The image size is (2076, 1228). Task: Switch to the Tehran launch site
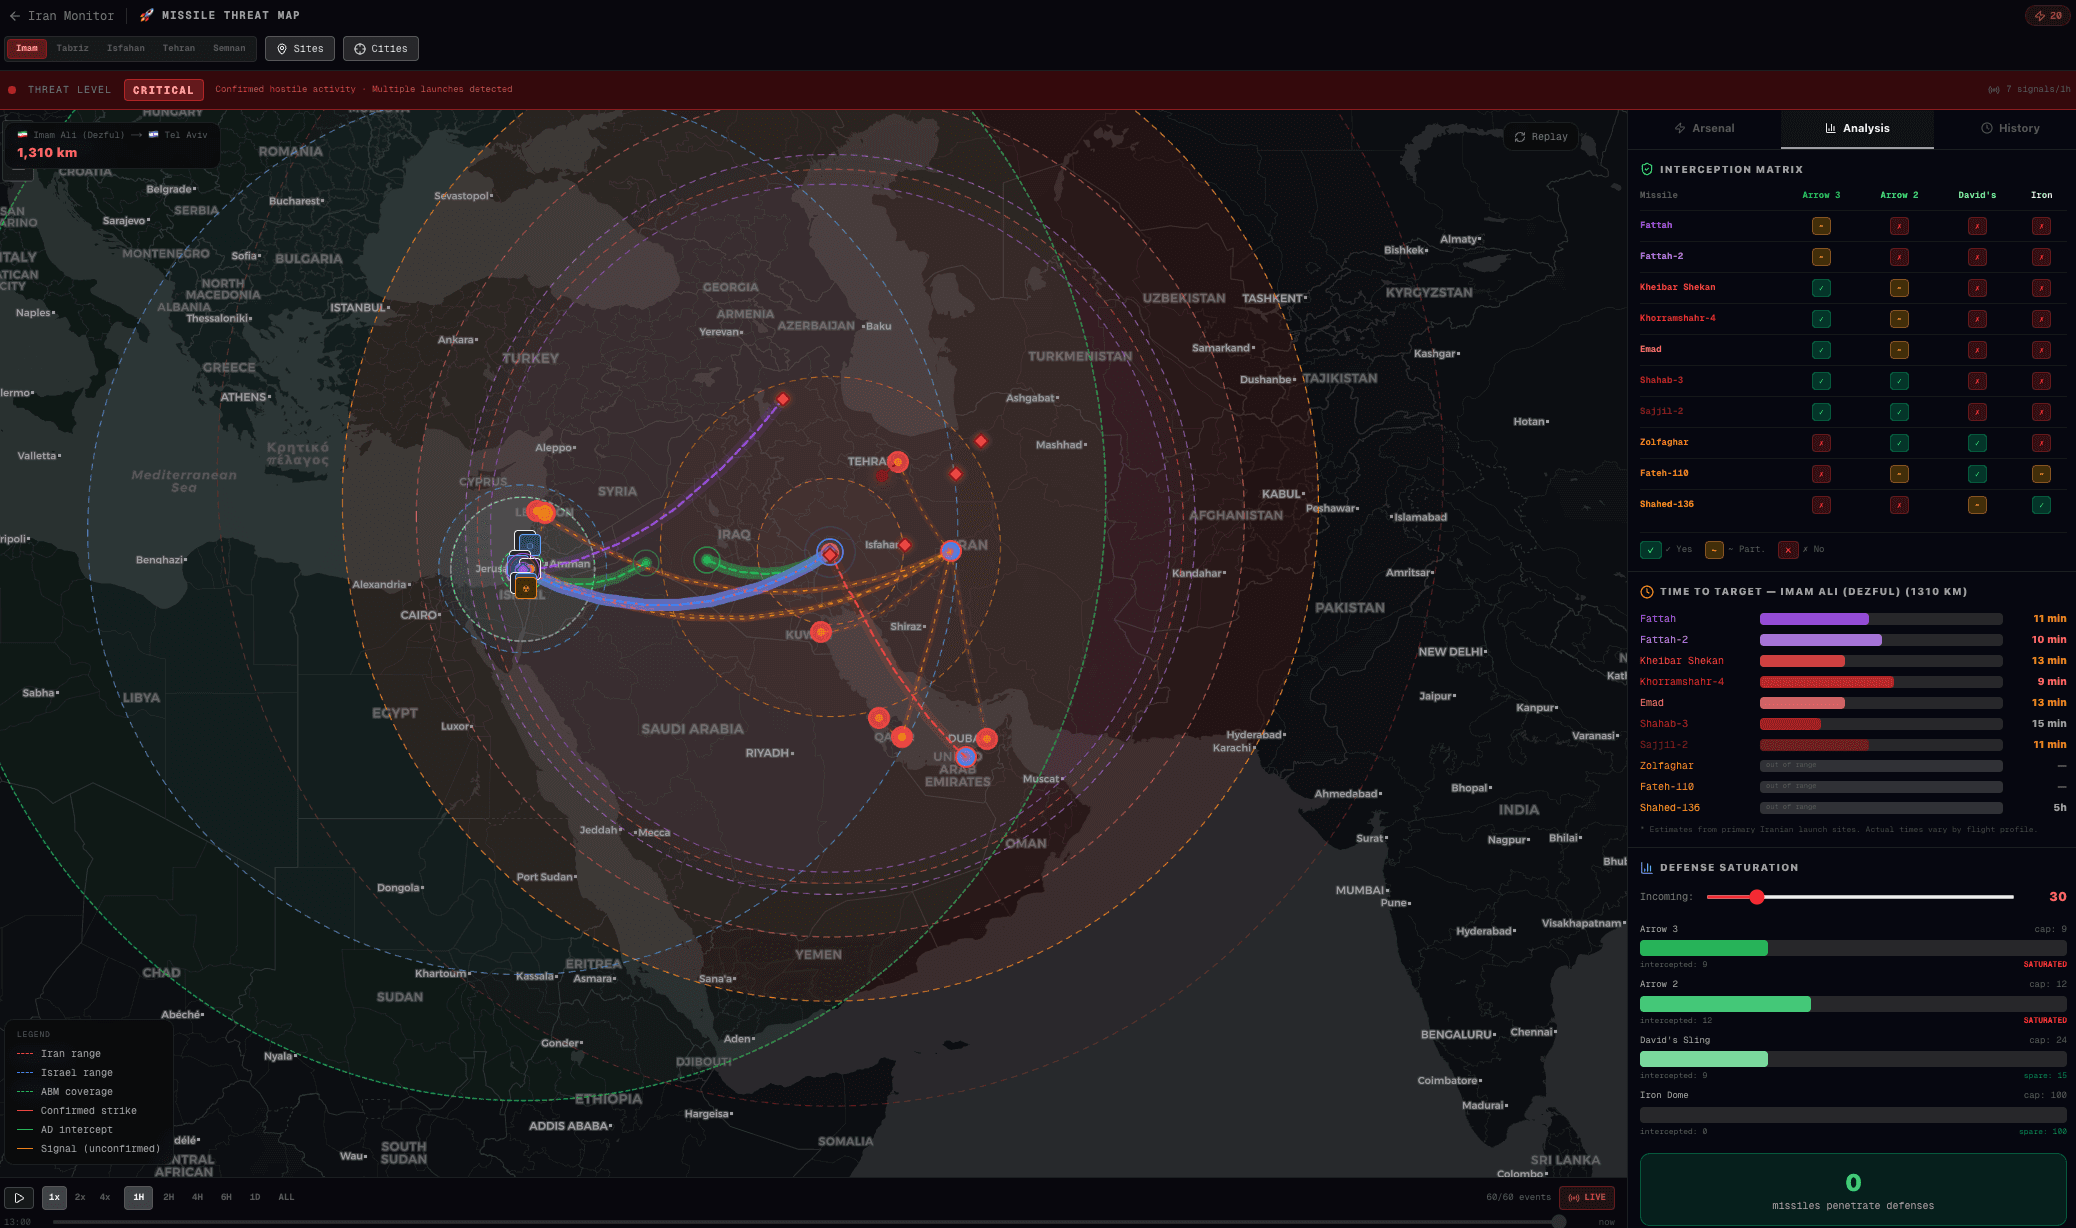tap(179, 48)
